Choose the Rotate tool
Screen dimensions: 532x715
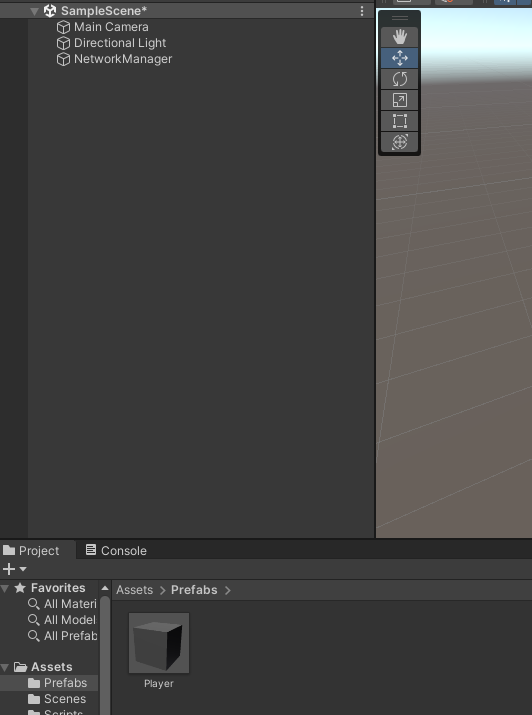coord(399,79)
